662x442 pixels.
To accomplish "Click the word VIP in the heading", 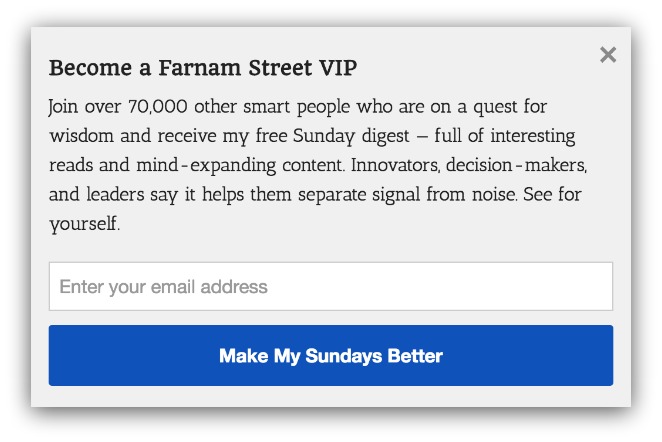I will point(338,68).
